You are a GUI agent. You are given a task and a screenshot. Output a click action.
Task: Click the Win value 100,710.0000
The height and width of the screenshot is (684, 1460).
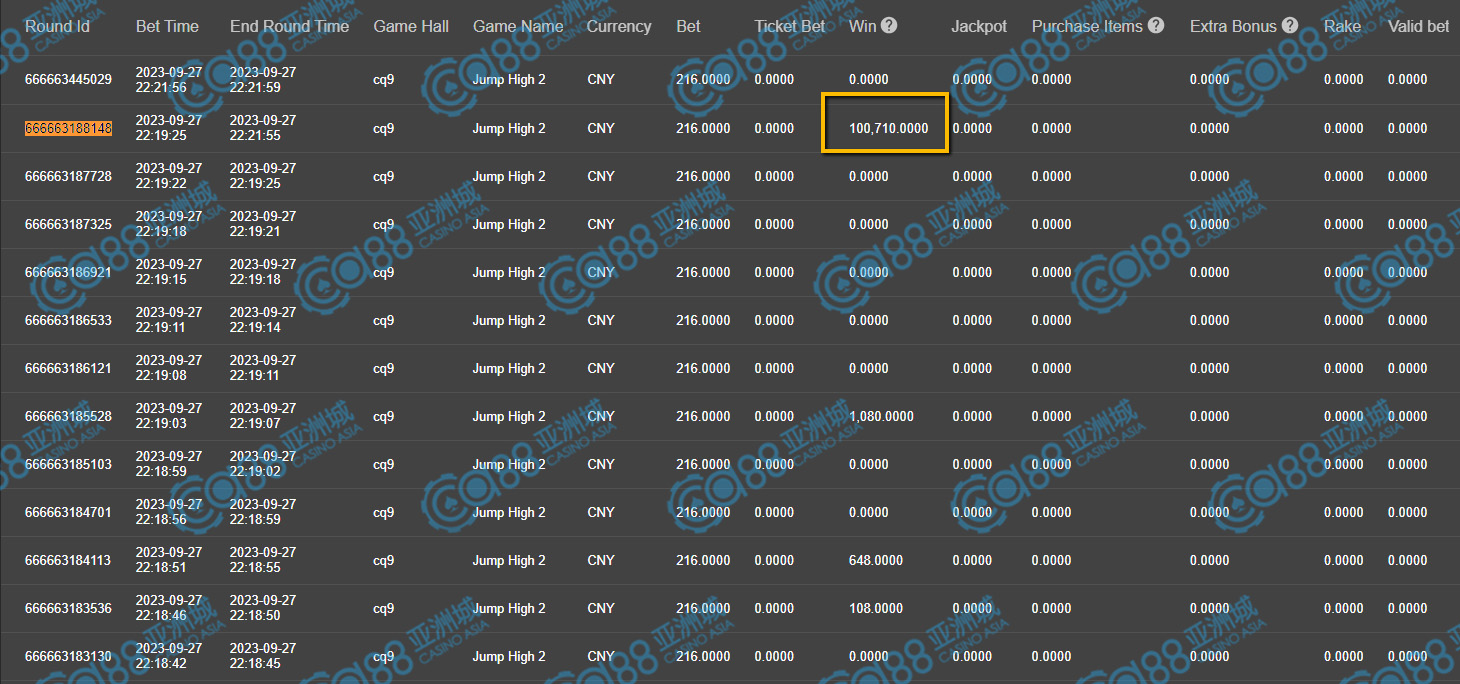pos(889,128)
